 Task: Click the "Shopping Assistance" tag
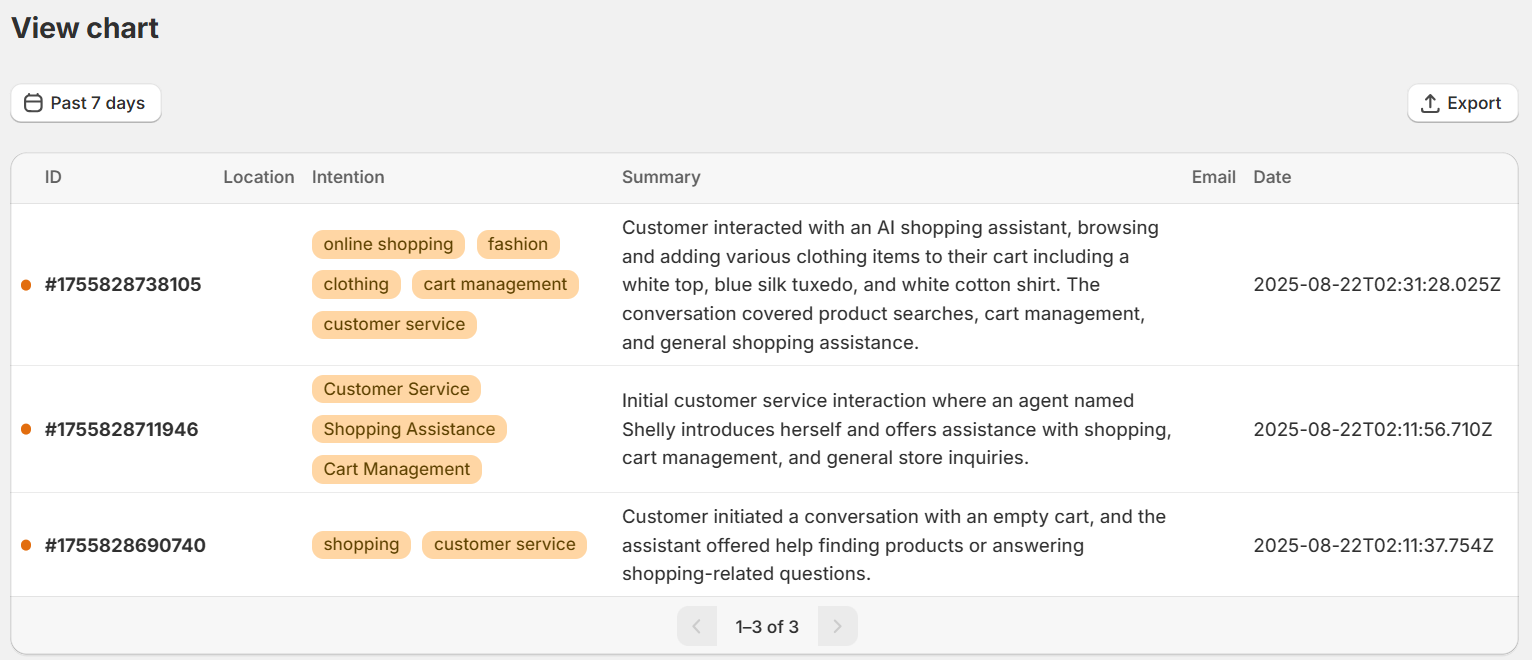(409, 429)
